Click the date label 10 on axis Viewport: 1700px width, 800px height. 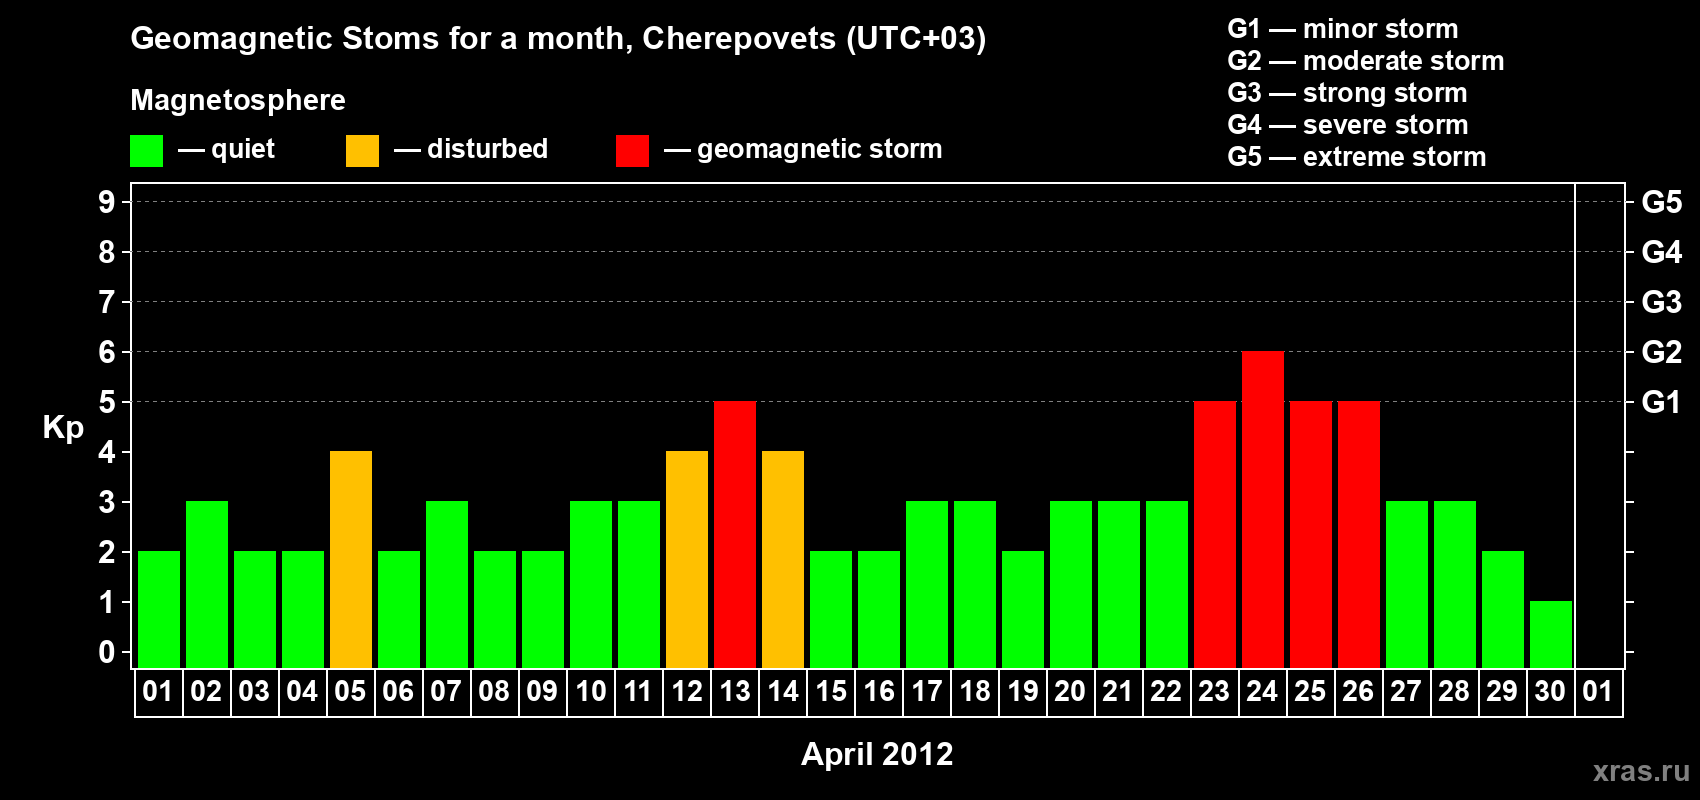[x=591, y=691]
